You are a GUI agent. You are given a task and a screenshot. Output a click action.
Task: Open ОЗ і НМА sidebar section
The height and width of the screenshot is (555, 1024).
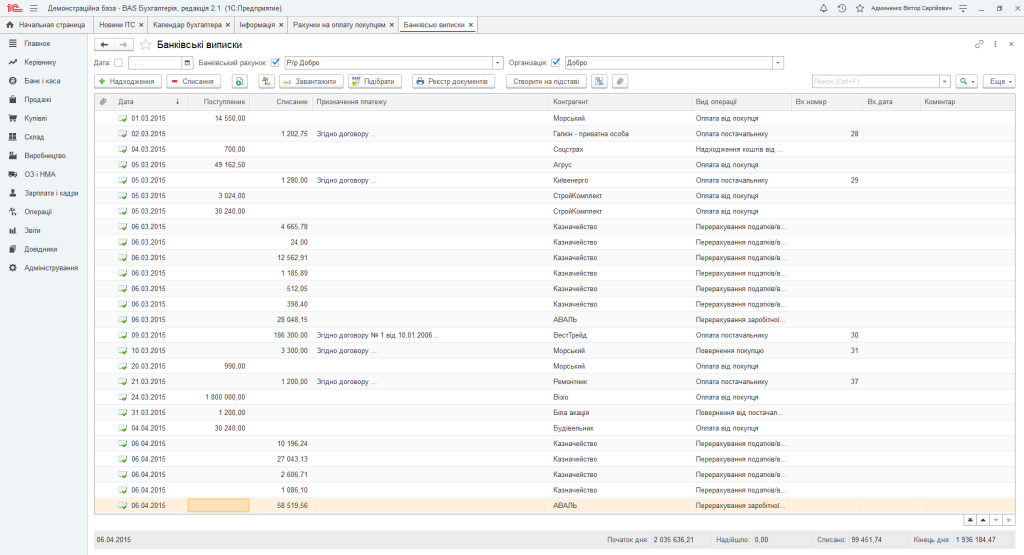coord(40,174)
